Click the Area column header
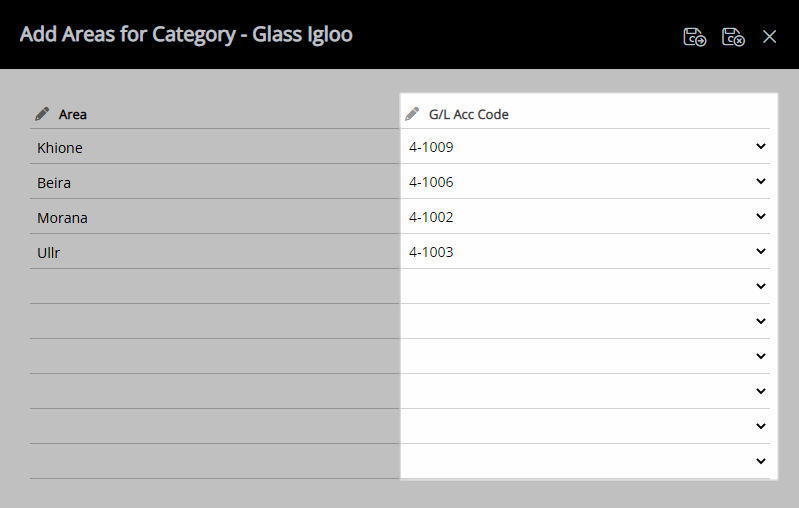Screen dimensions: 799x508 coord(72,115)
